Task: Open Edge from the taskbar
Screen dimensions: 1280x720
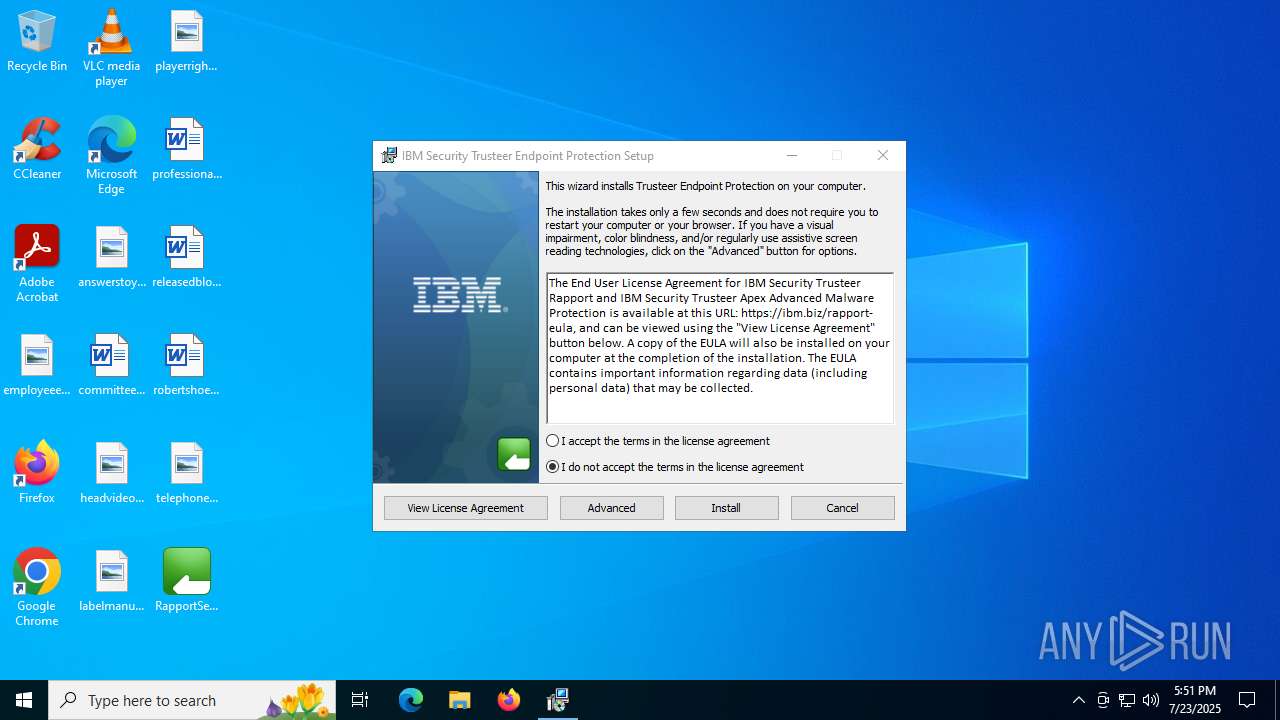Action: click(411, 700)
